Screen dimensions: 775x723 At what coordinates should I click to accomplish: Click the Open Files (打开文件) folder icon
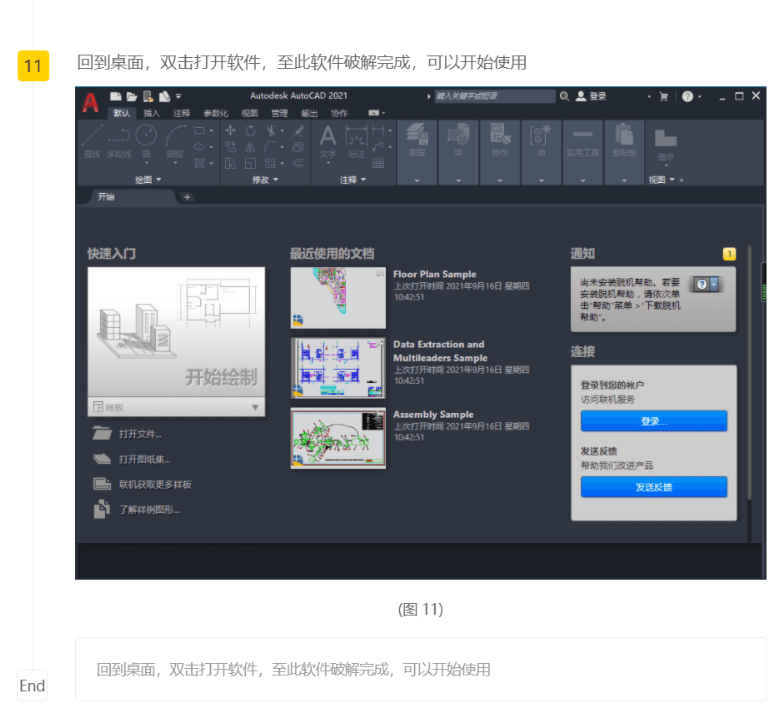[102, 434]
